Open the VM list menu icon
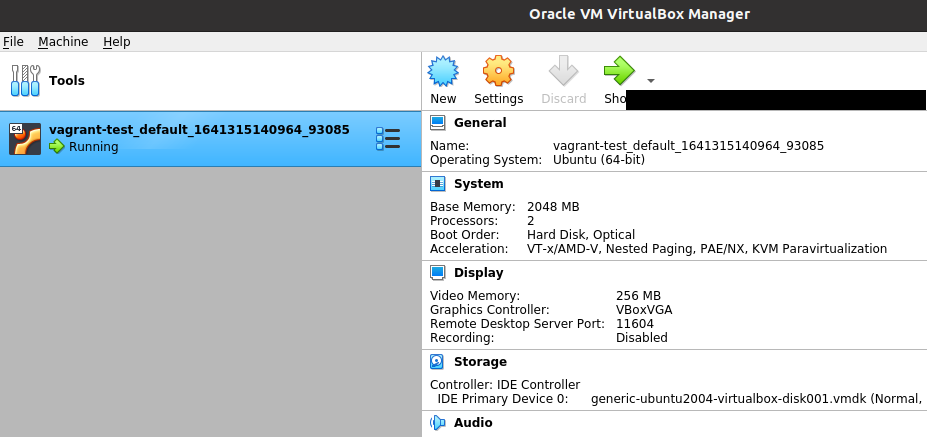This screenshot has width=927, height=437. pyautogui.click(x=387, y=139)
